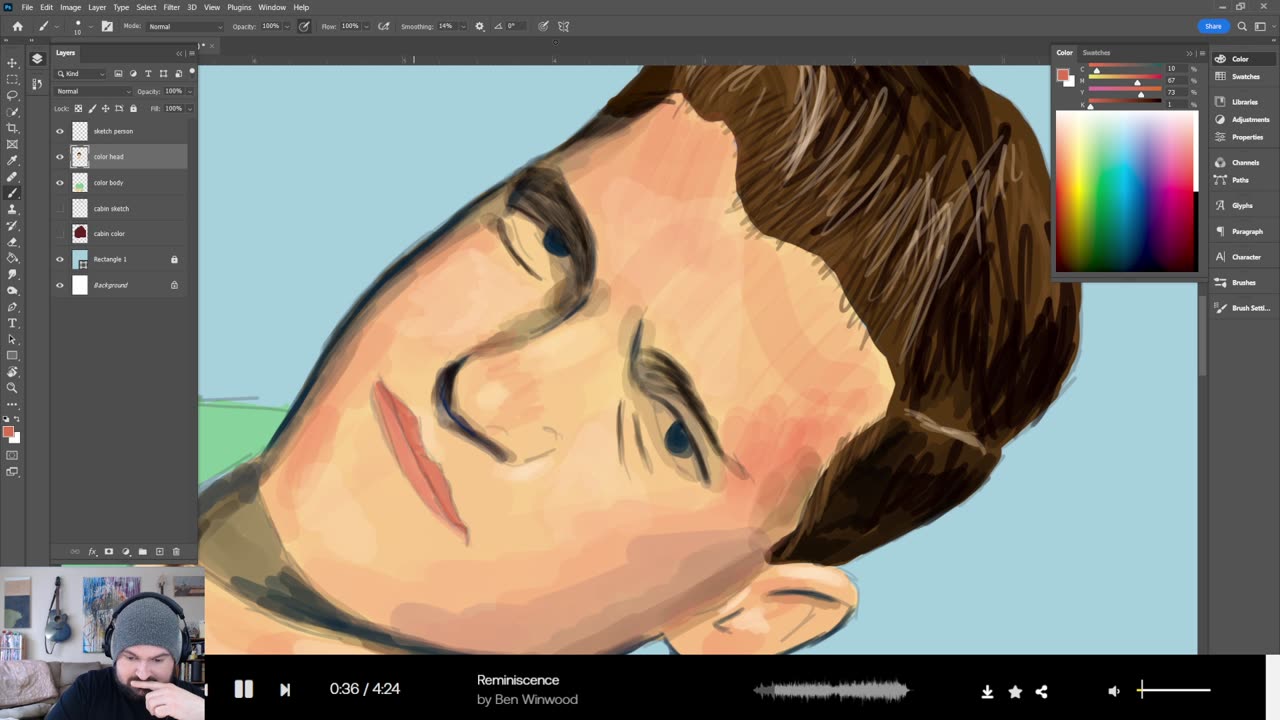
Task: Open the Plugins menu
Action: coord(239,7)
